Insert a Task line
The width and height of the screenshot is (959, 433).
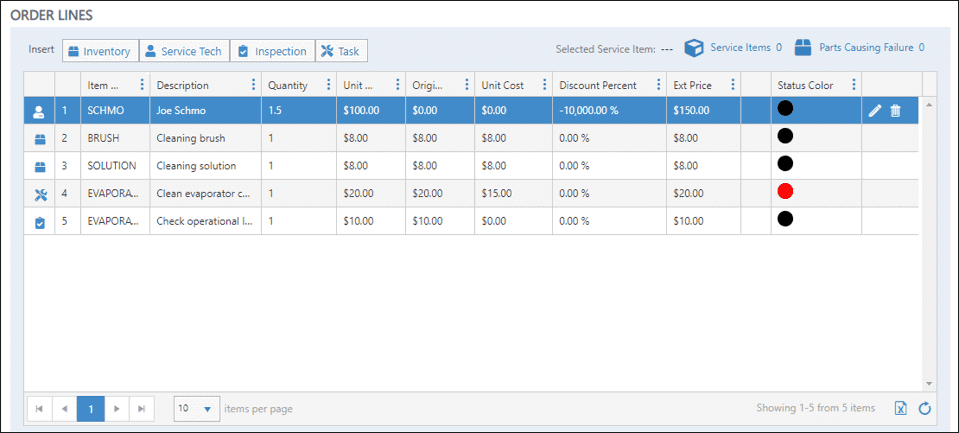point(341,51)
